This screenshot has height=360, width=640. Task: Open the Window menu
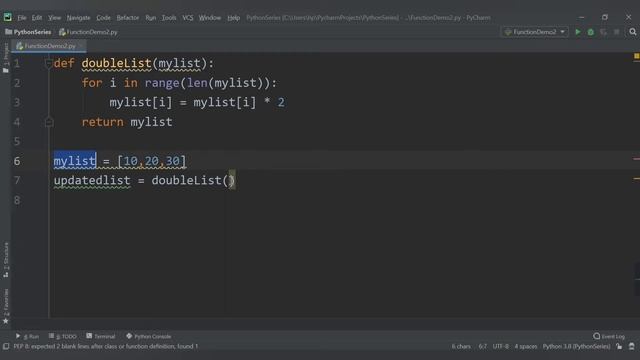click(210, 18)
